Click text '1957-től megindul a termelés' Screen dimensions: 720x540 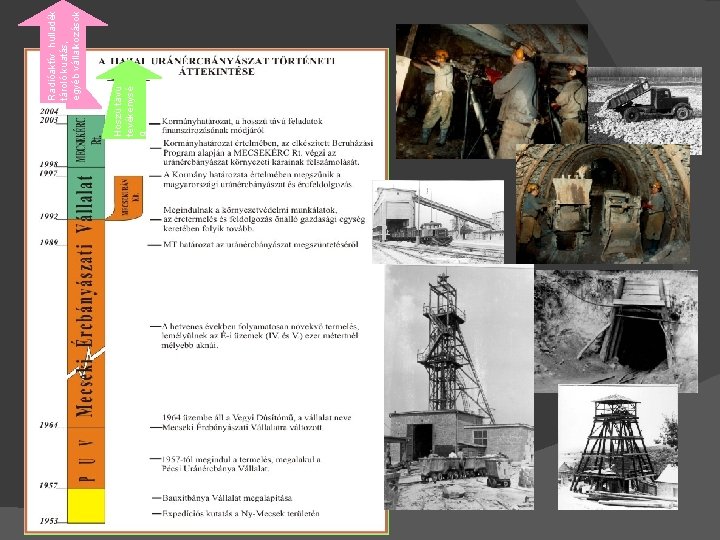(x=241, y=459)
